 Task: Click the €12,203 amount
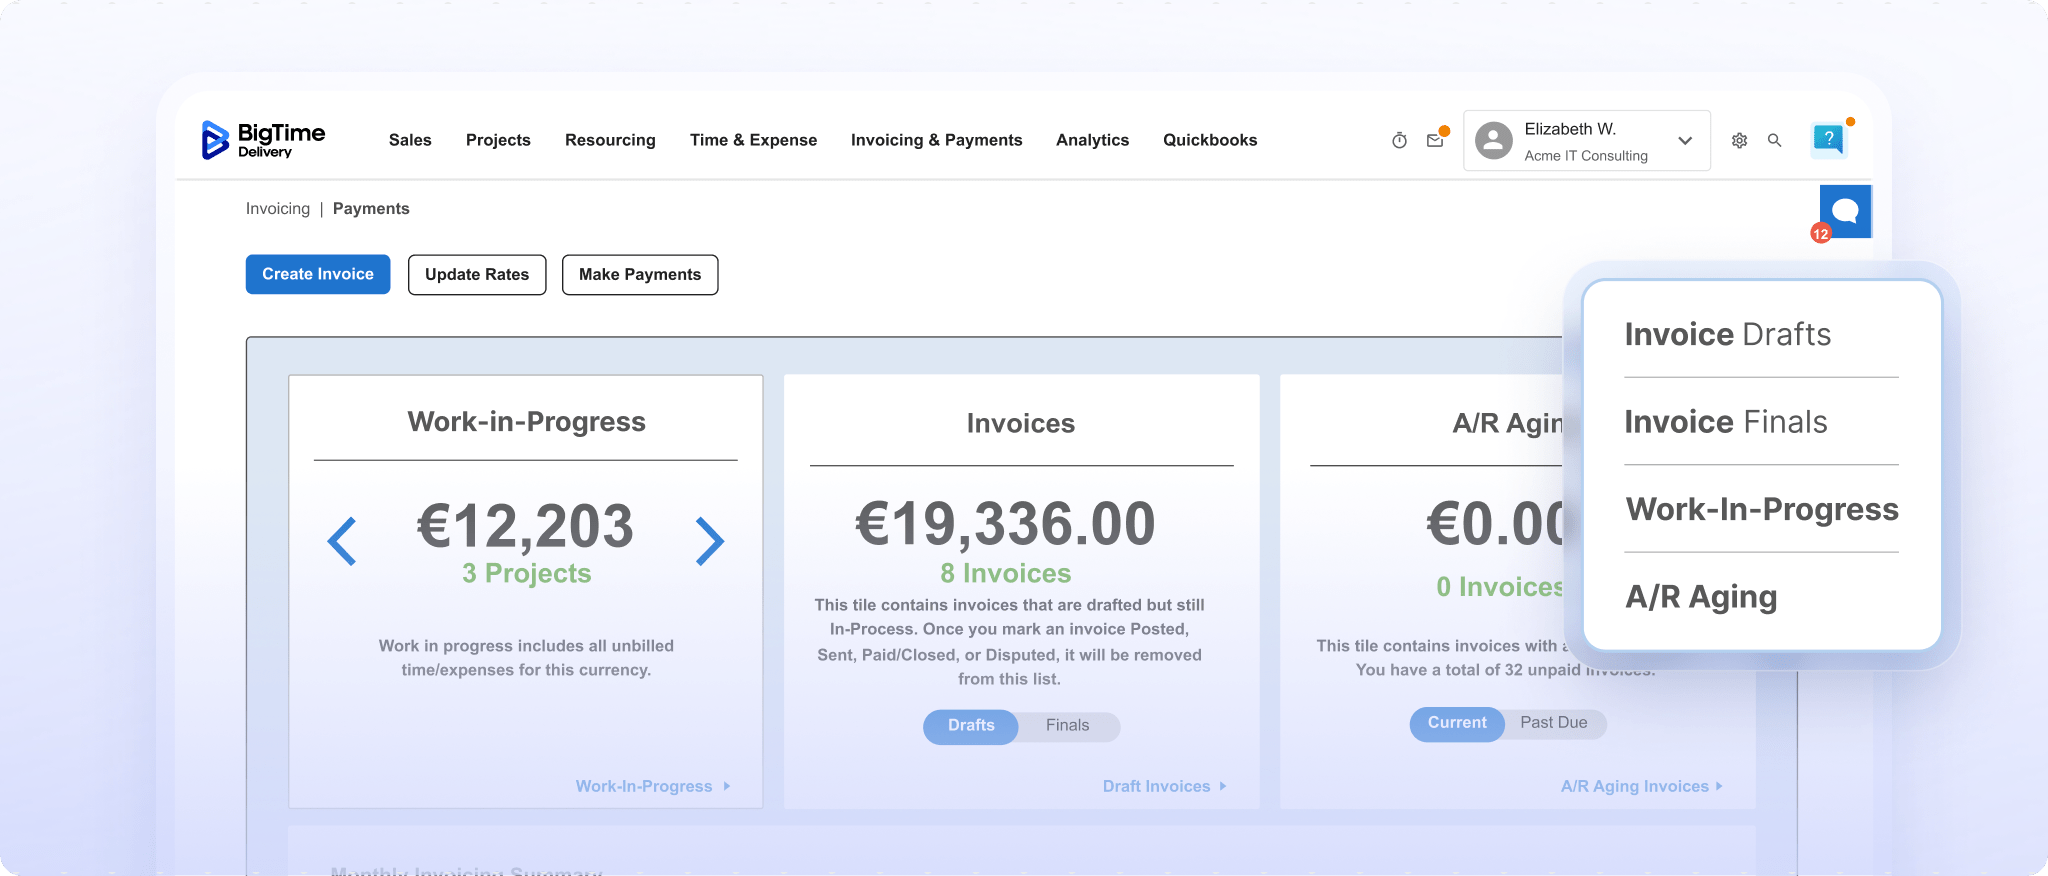[526, 526]
